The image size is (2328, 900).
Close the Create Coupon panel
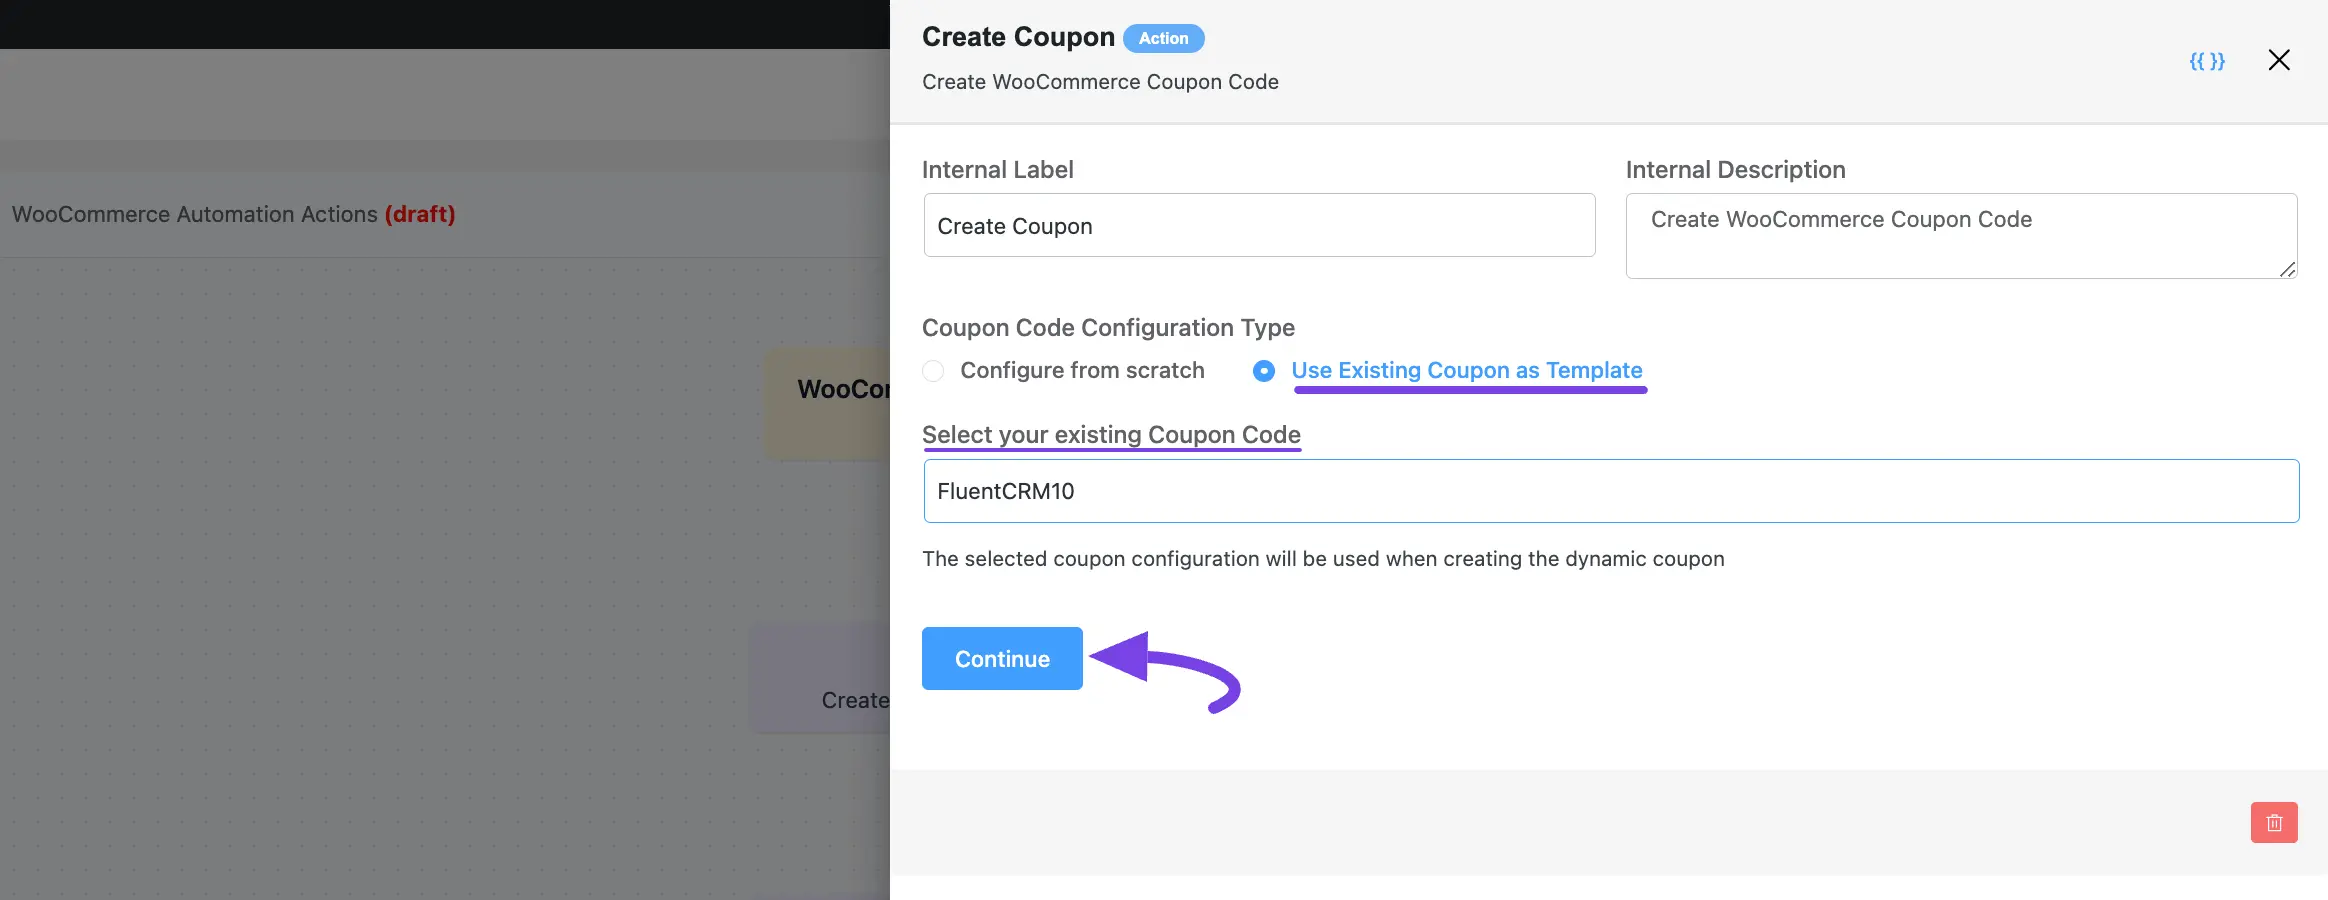click(2279, 60)
